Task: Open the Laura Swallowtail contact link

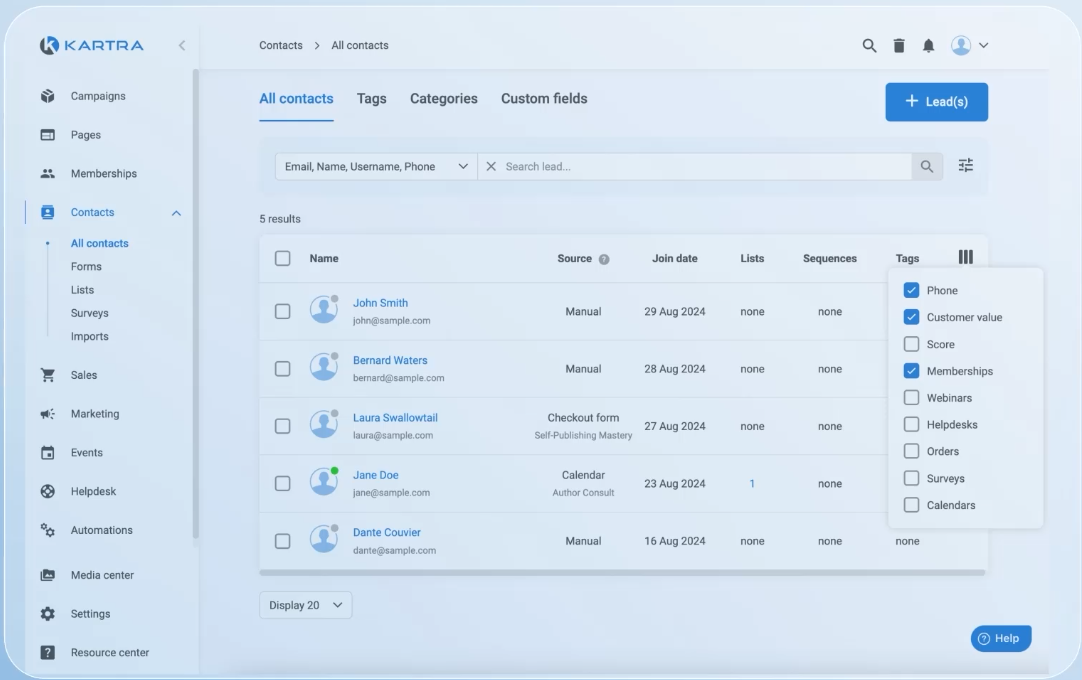Action: 395,418
